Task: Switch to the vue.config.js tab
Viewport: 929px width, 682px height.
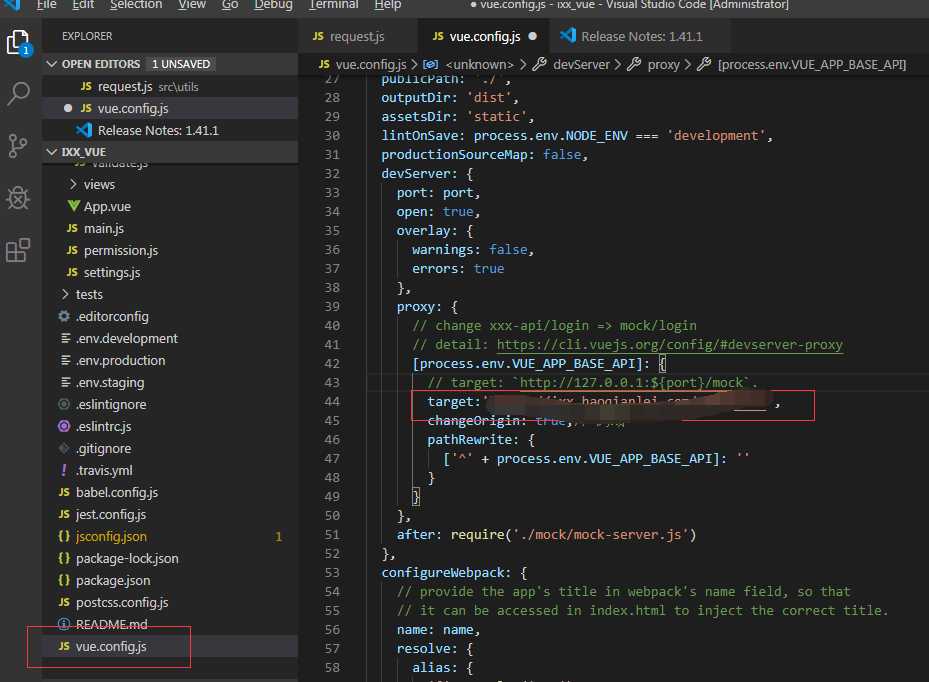Action: 483,36
